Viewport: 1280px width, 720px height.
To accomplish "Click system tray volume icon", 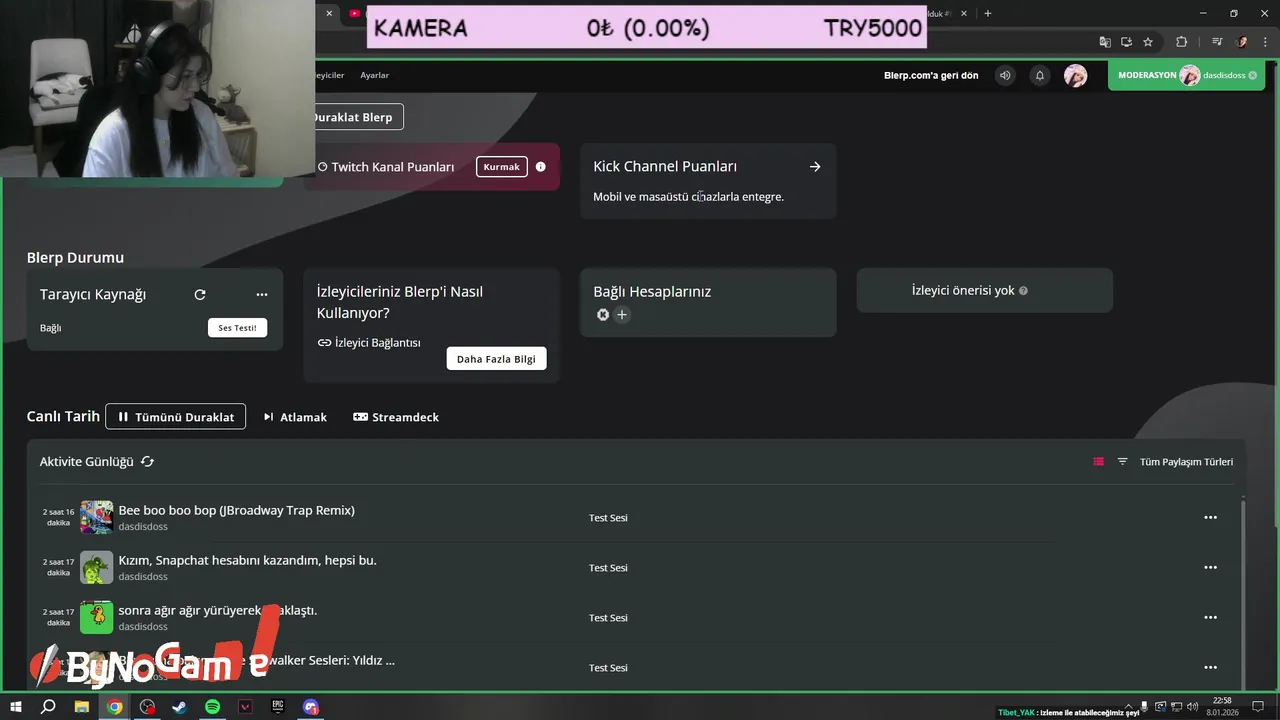I will tap(1192, 707).
